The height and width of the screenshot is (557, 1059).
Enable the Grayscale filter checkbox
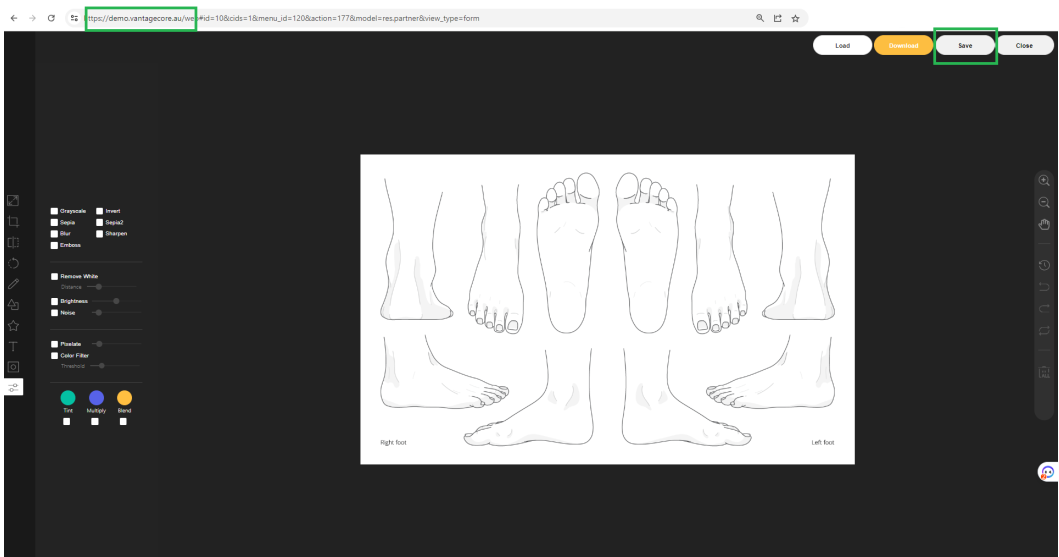pos(55,211)
